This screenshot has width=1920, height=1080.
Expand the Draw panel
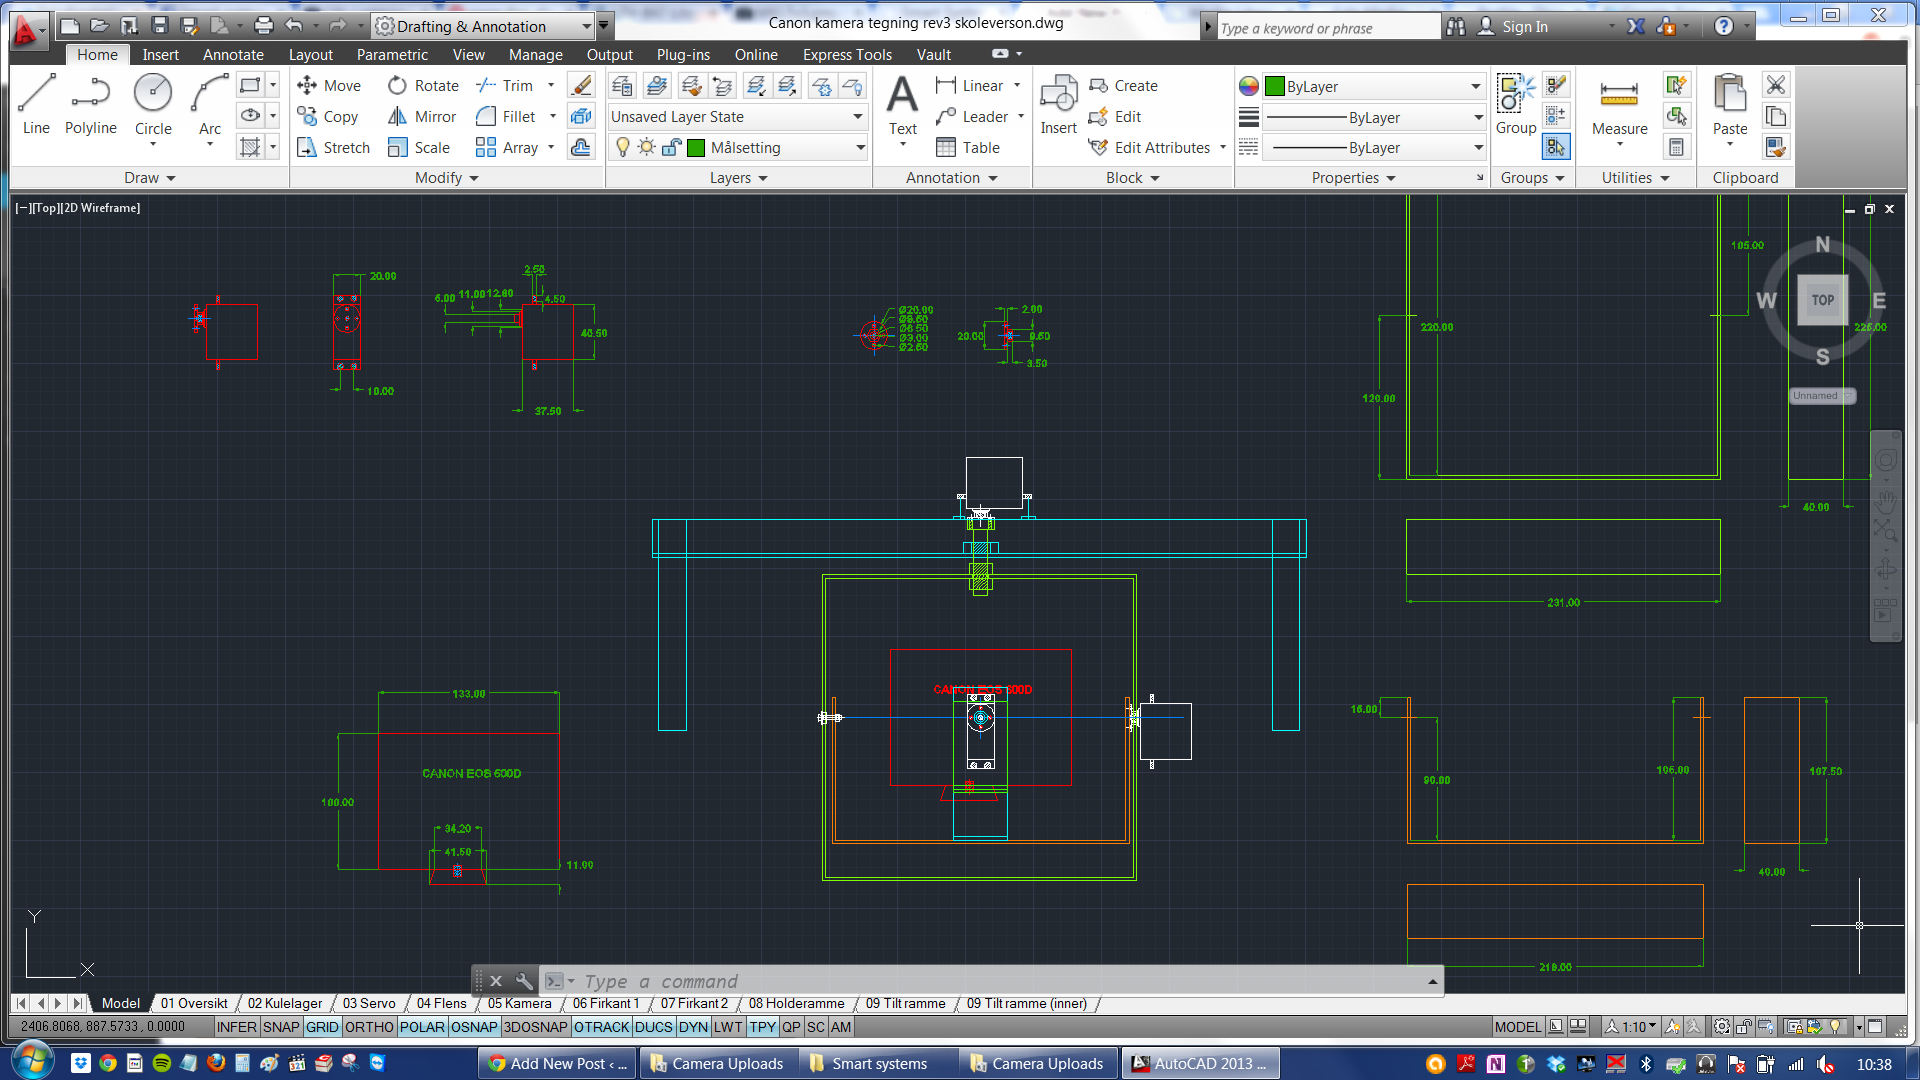click(x=150, y=178)
